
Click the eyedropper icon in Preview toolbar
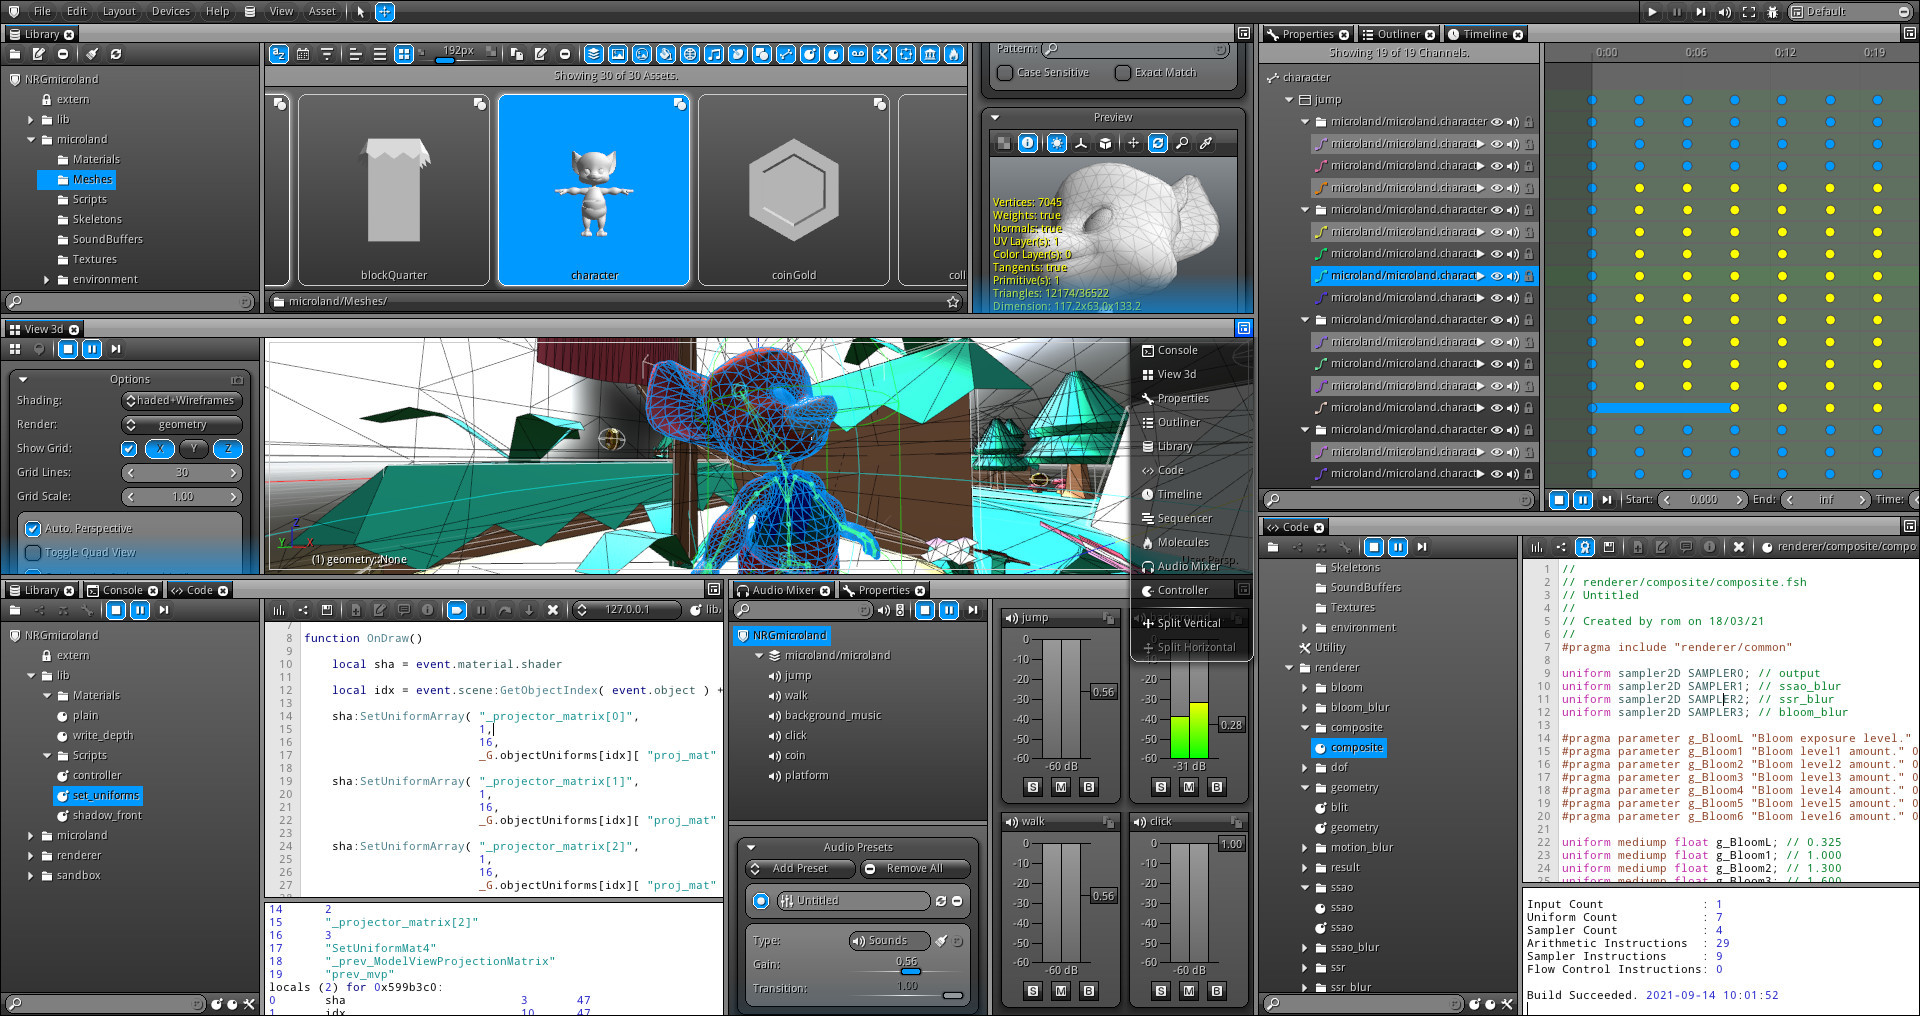click(x=1206, y=143)
